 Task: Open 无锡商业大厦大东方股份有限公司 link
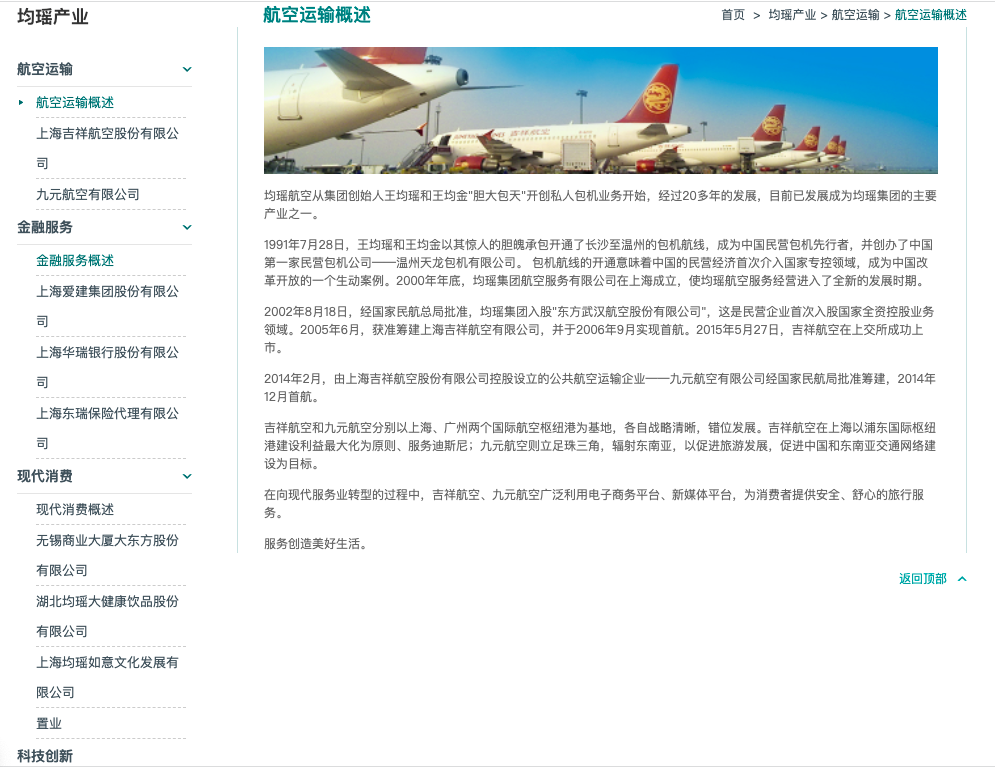pyautogui.click(x=107, y=555)
